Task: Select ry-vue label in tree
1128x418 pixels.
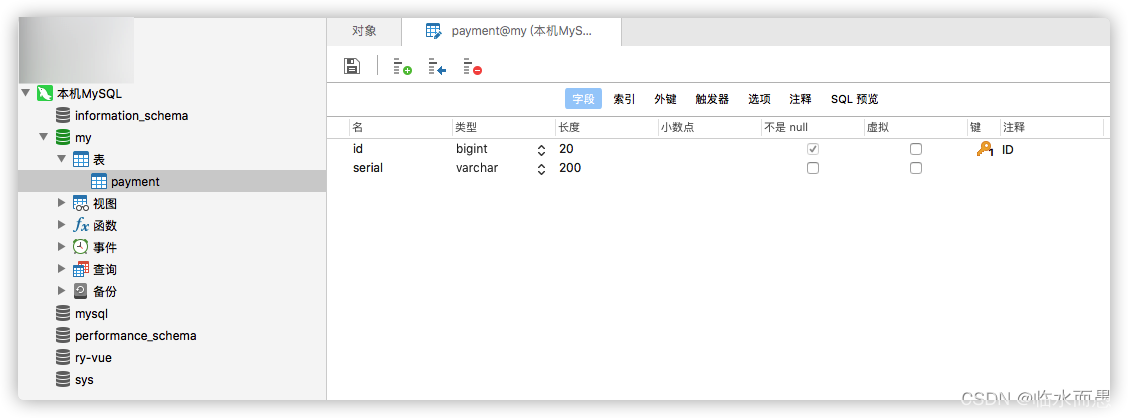Action: pyautogui.click(x=94, y=358)
